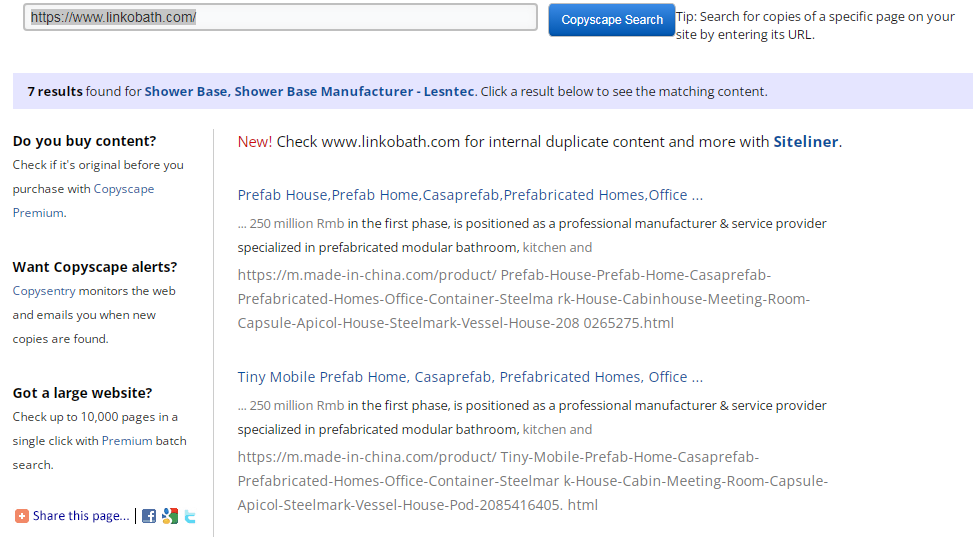Click the Tiny-Mobile-Prefab-Home made-in-china URL

tap(532, 481)
